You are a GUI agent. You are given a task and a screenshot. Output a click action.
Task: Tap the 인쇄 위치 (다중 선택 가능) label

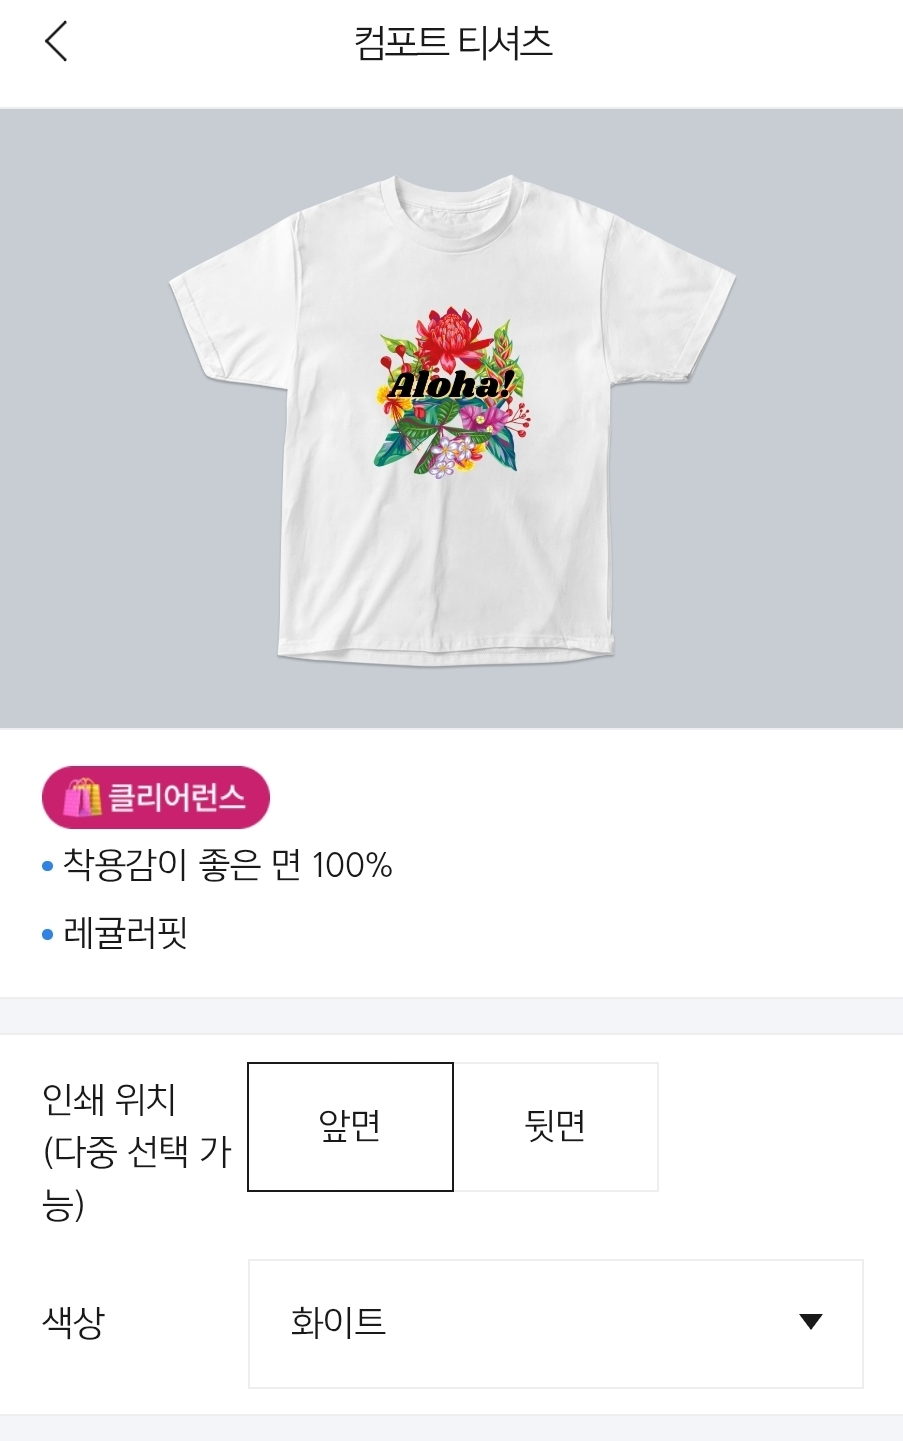click(137, 1152)
